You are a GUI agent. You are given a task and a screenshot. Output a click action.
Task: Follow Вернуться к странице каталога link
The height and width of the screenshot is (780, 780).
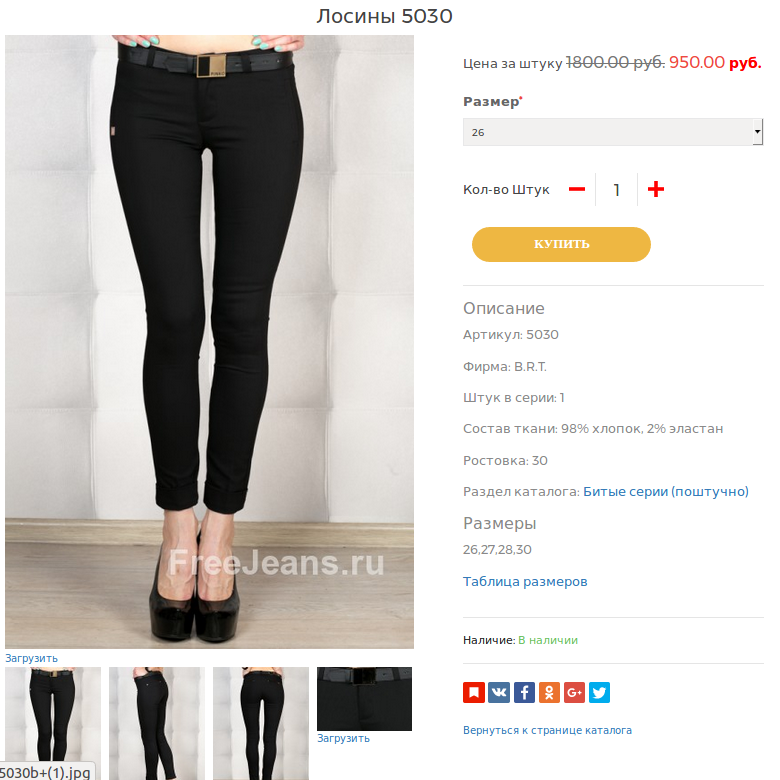[547, 730]
